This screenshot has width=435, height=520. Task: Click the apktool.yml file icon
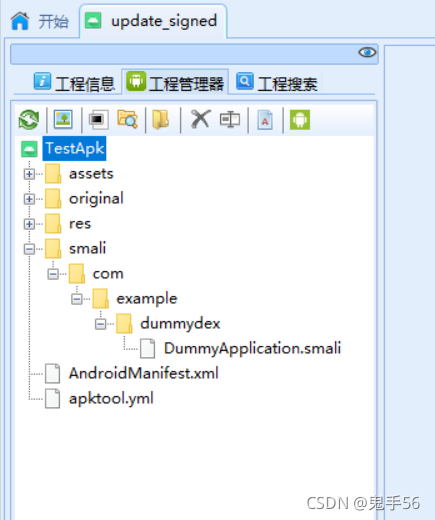[53, 398]
